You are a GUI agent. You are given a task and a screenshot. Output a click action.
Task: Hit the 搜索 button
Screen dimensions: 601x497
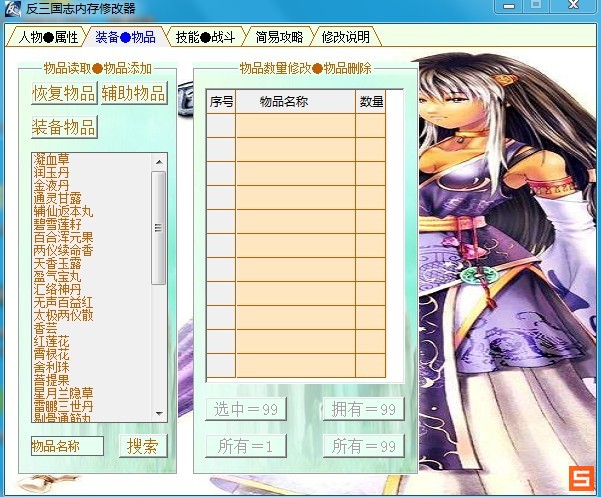pos(142,446)
